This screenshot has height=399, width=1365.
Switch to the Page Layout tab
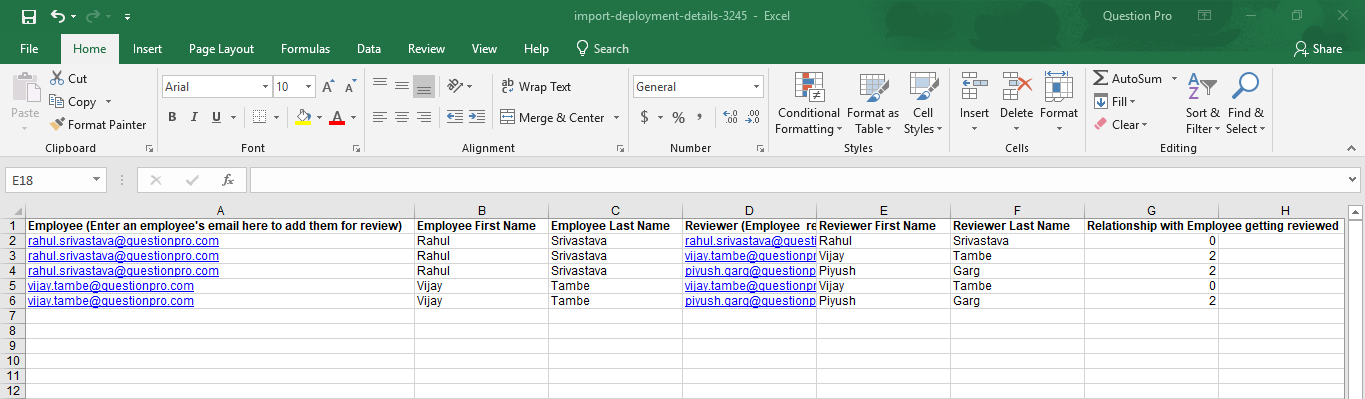click(221, 48)
